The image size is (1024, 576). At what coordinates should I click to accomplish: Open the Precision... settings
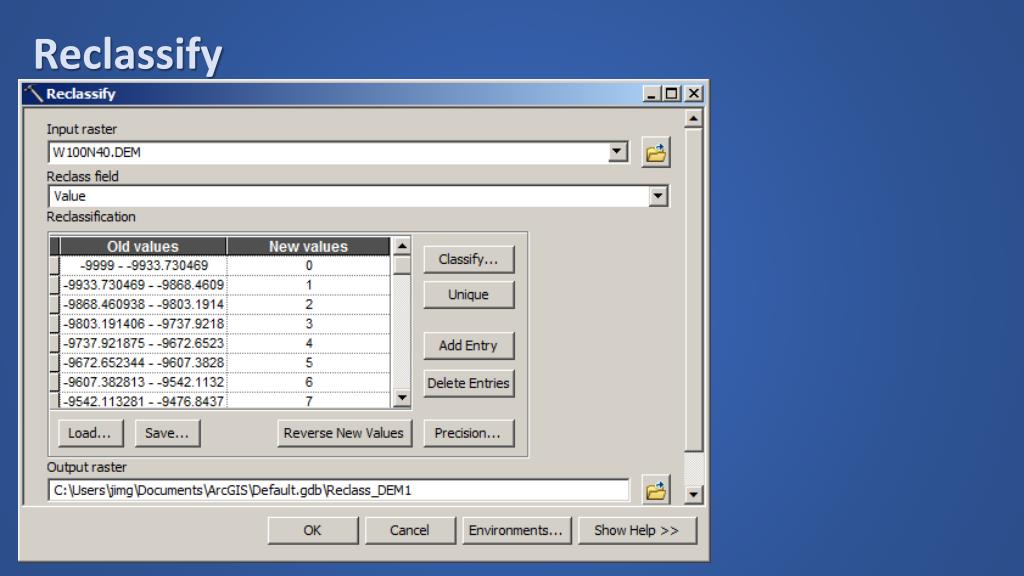click(x=468, y=433)
